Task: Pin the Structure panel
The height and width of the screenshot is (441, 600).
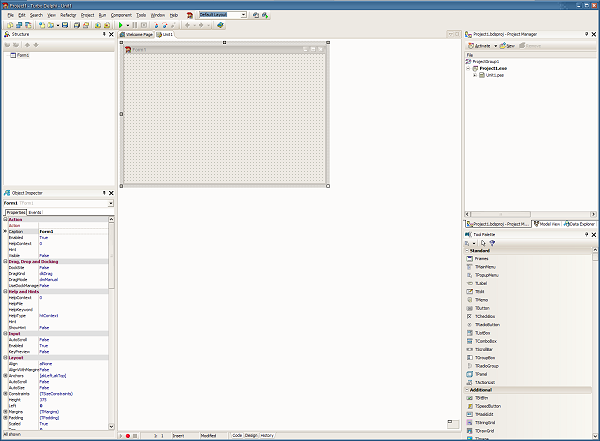Action: [103, 35]
